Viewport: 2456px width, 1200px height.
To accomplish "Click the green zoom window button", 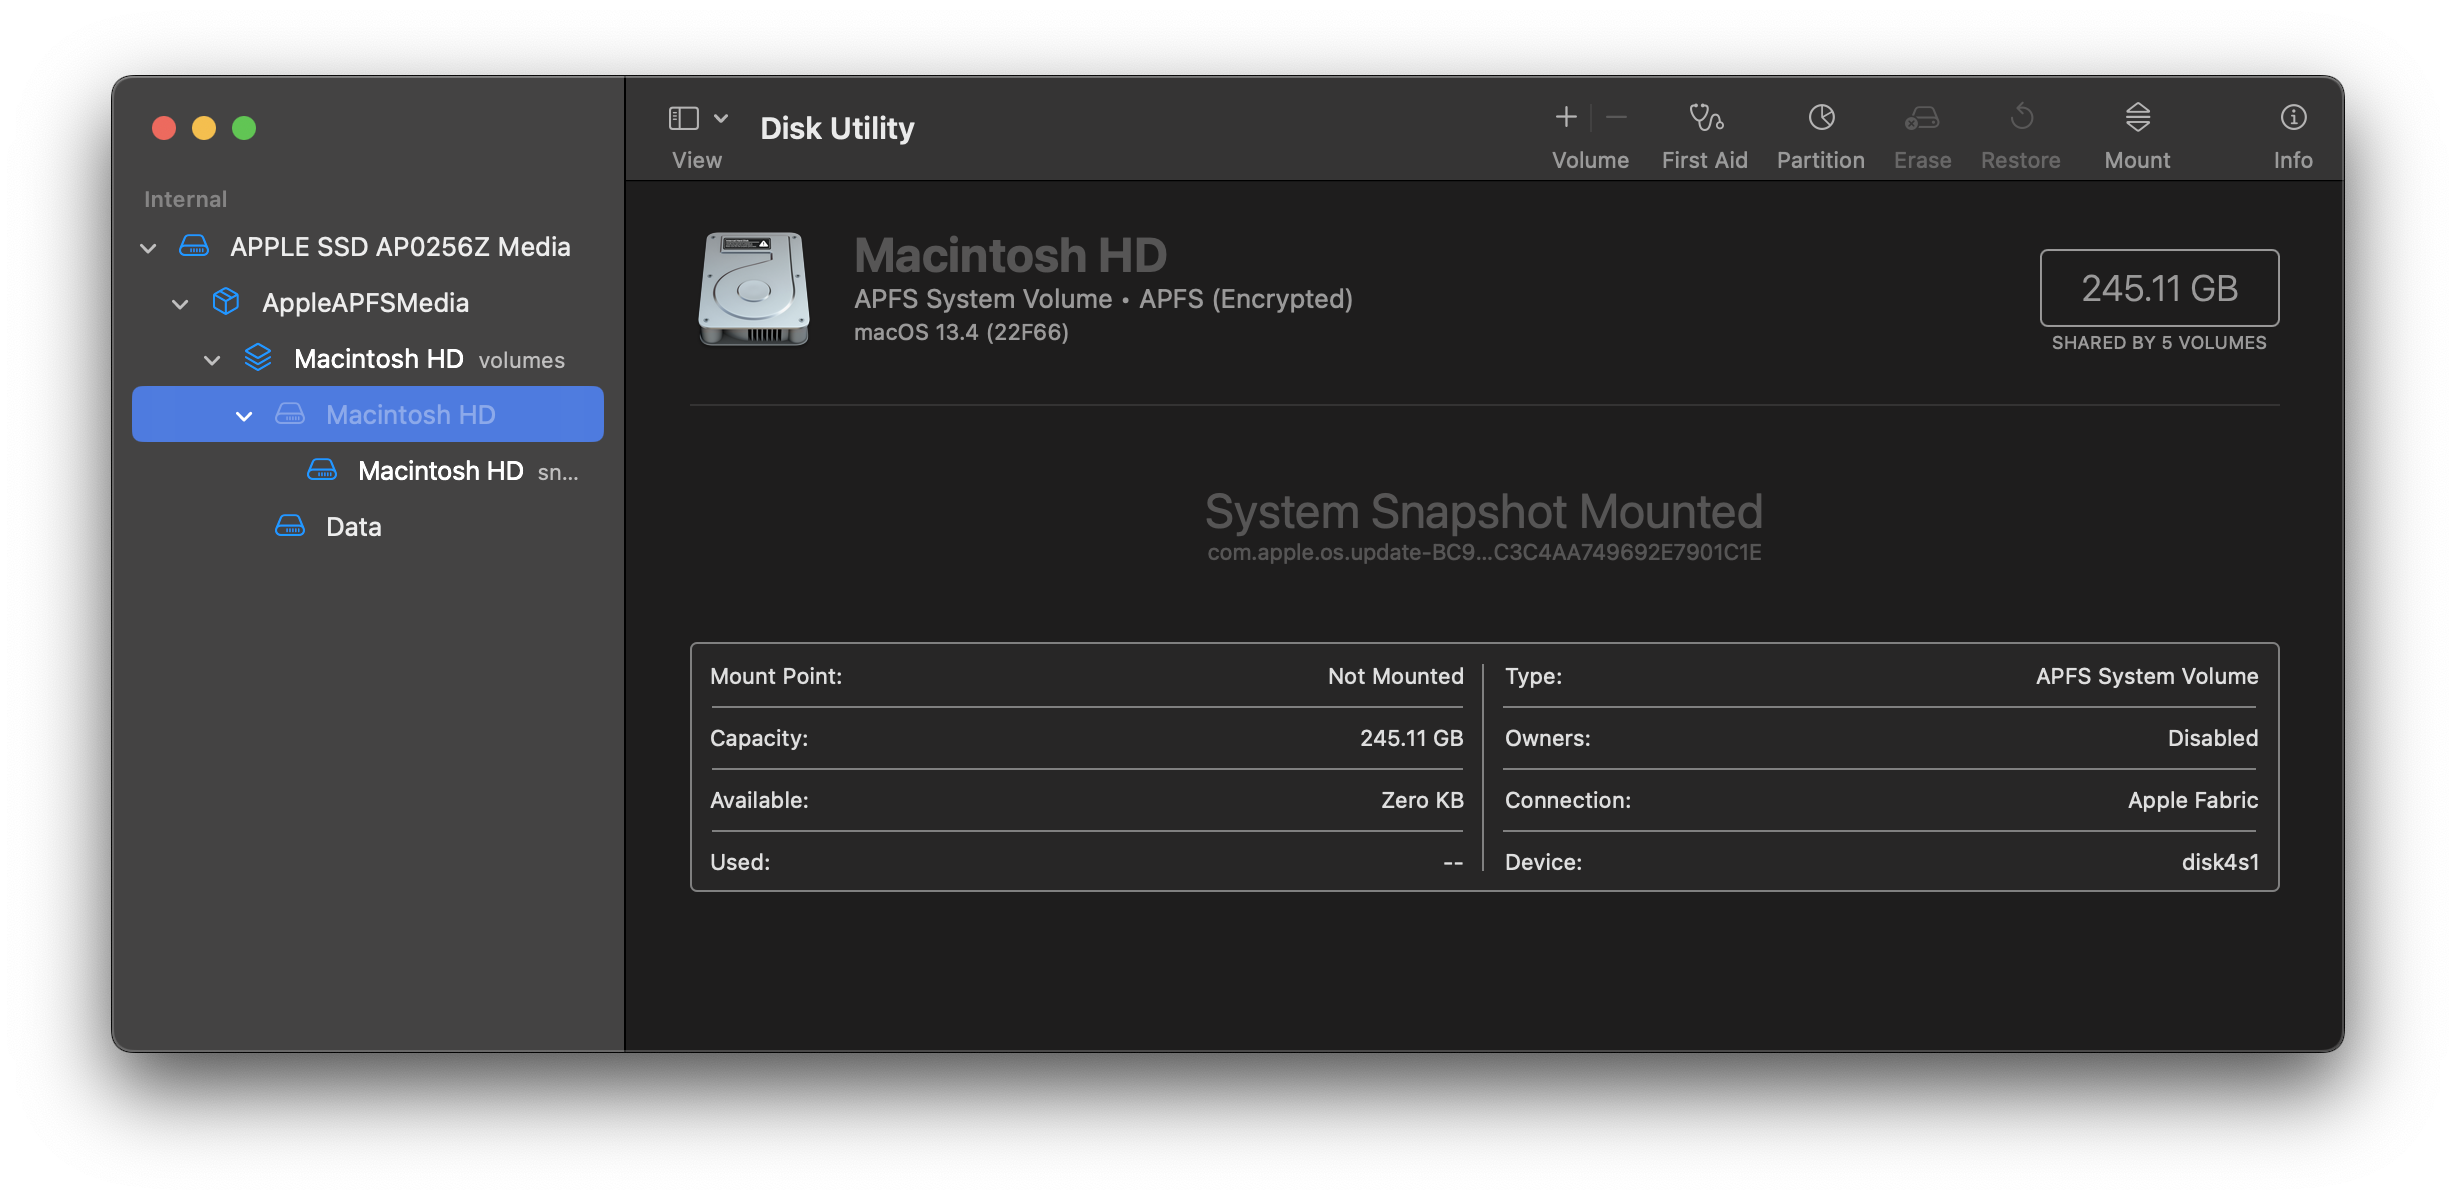I will pos(244,128).
